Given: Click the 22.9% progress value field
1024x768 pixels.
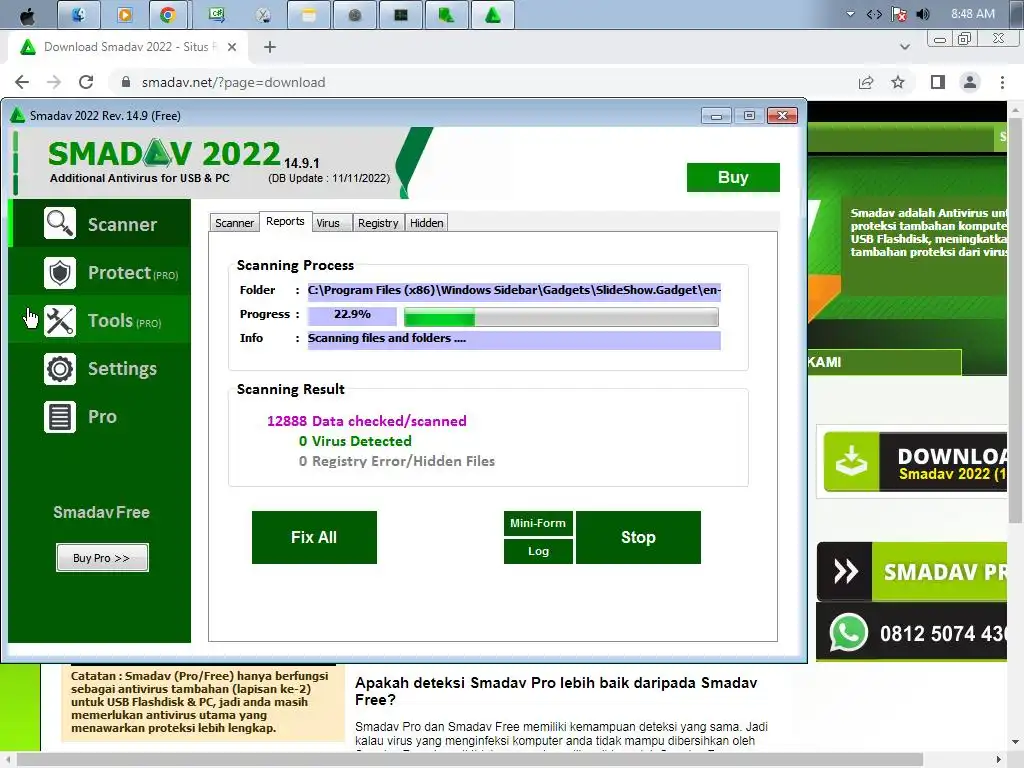Looking at the screenshot, I should 352,315.
